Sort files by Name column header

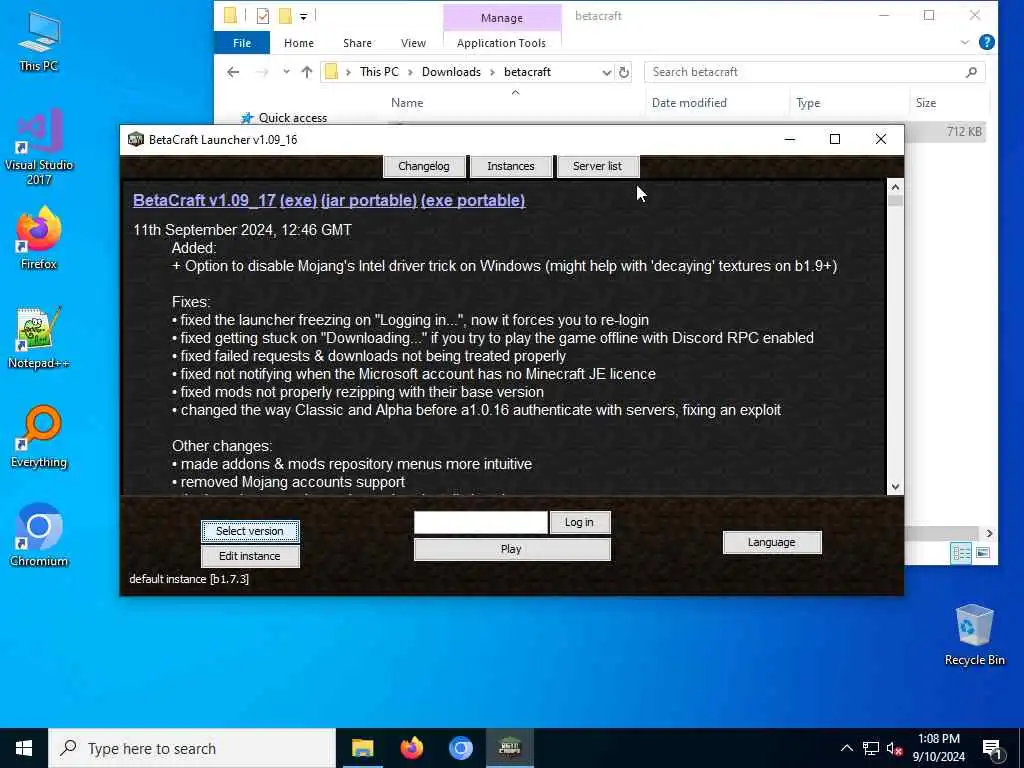(x=407, y=103)
